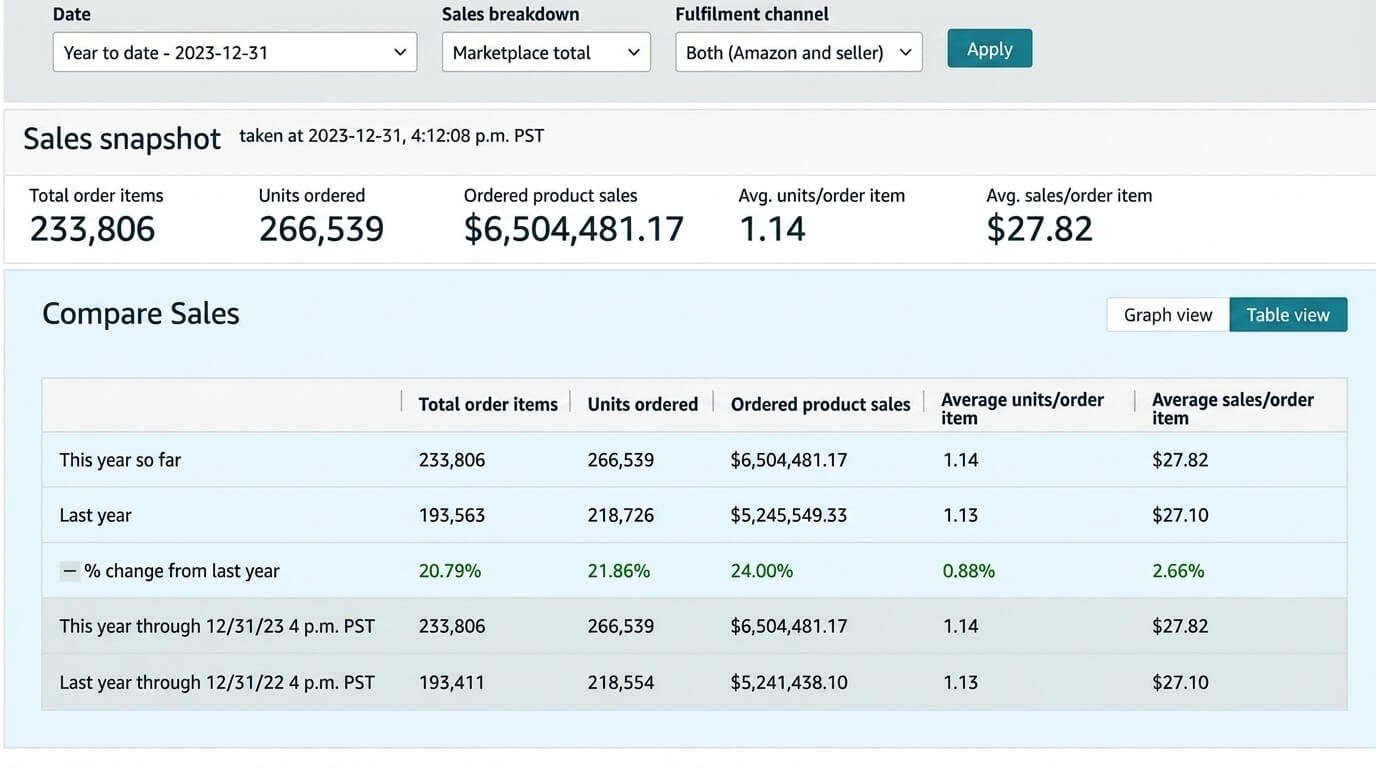Viewport: 1376px width, 768px height.
Task: Click the Apply button
Action: (990, 49)
